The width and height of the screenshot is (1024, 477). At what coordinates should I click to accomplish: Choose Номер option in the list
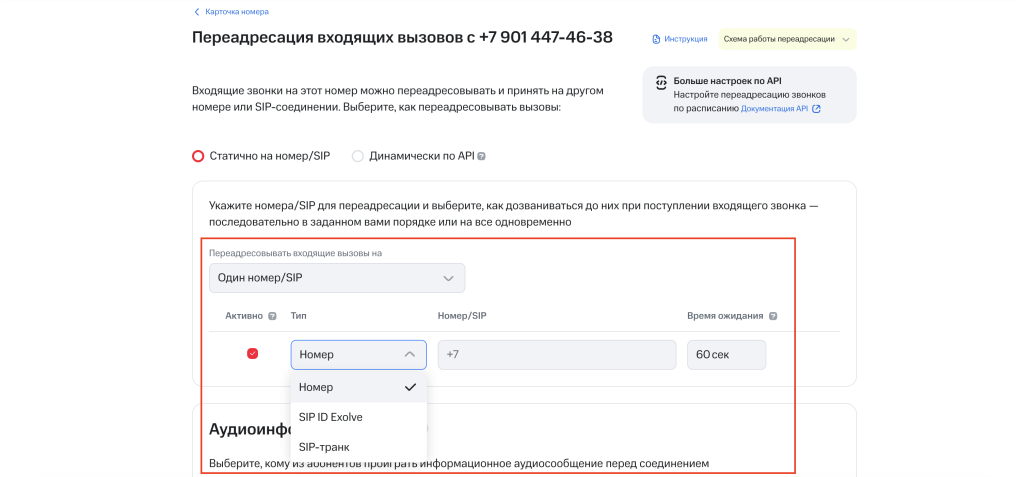click(x=359, y=387)
